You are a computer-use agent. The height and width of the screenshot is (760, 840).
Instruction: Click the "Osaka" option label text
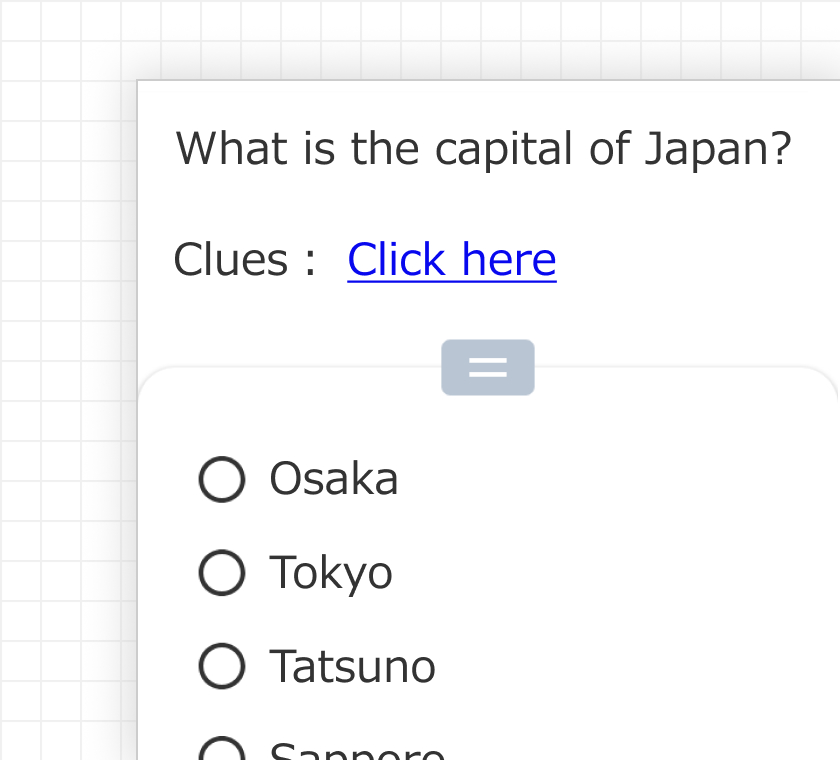coord(334,479)
